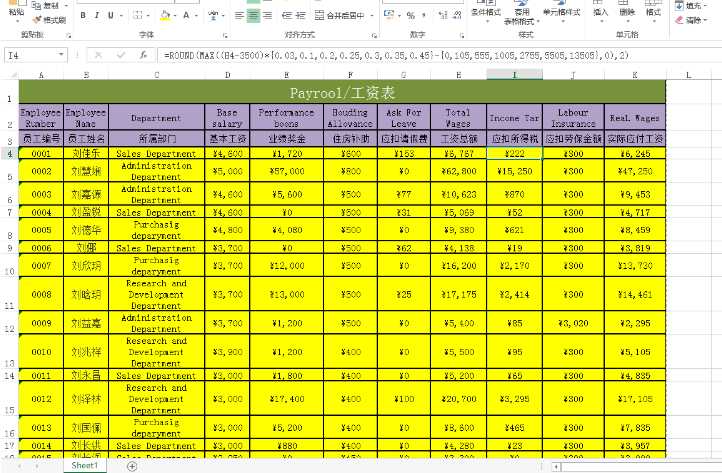The height and width of the screenshot is (473, 722).
Task: Select row 4 header
Action: (x=9, y=153)
